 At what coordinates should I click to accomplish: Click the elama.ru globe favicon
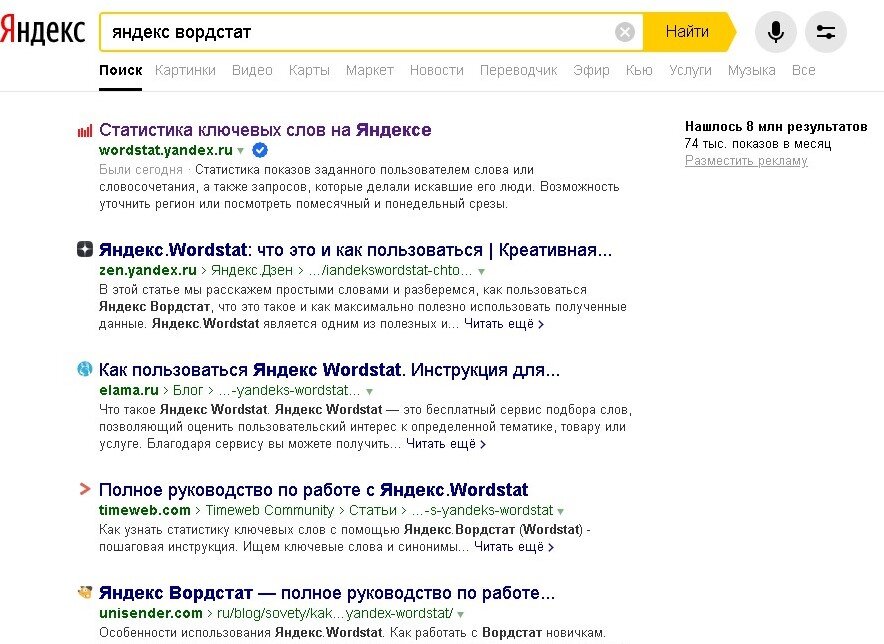[x=85, y=369]
